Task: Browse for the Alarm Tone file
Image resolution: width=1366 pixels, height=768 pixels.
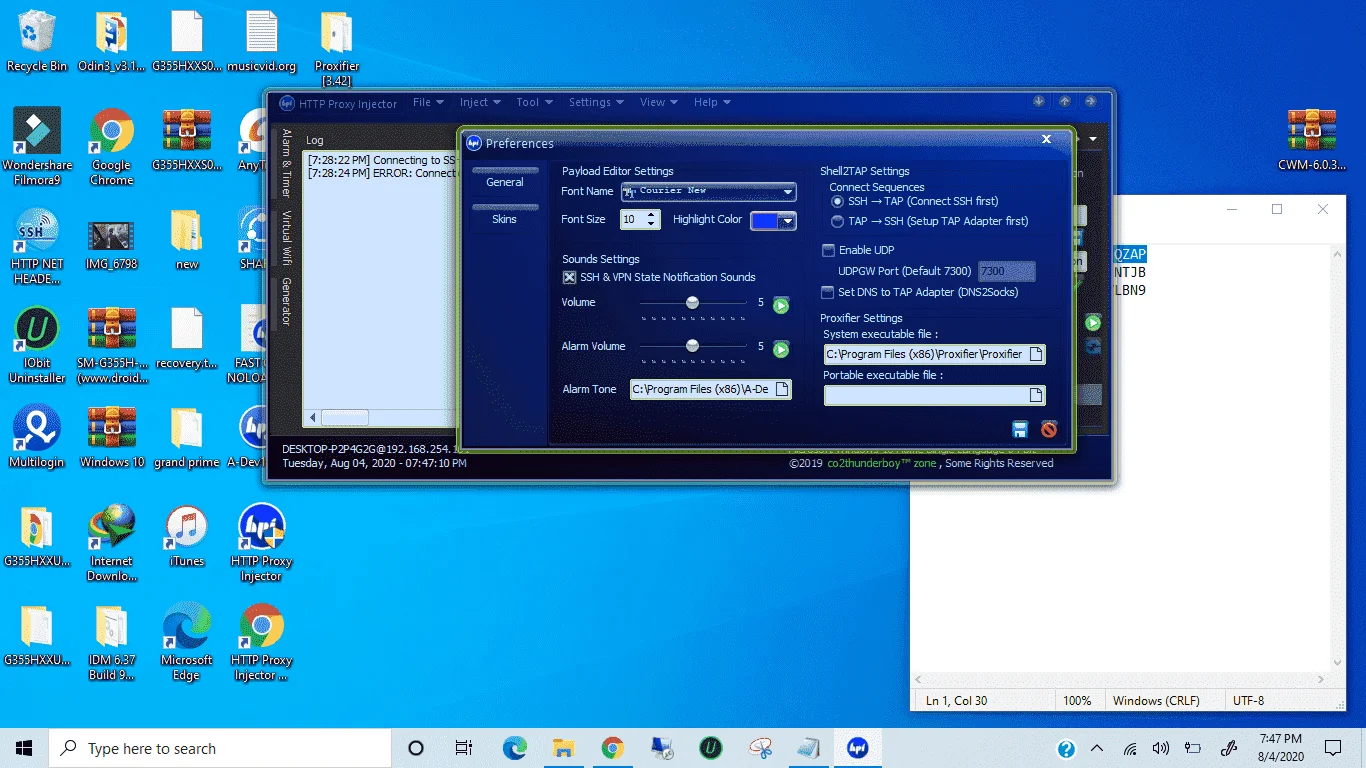Action: [x=783, y=389]
